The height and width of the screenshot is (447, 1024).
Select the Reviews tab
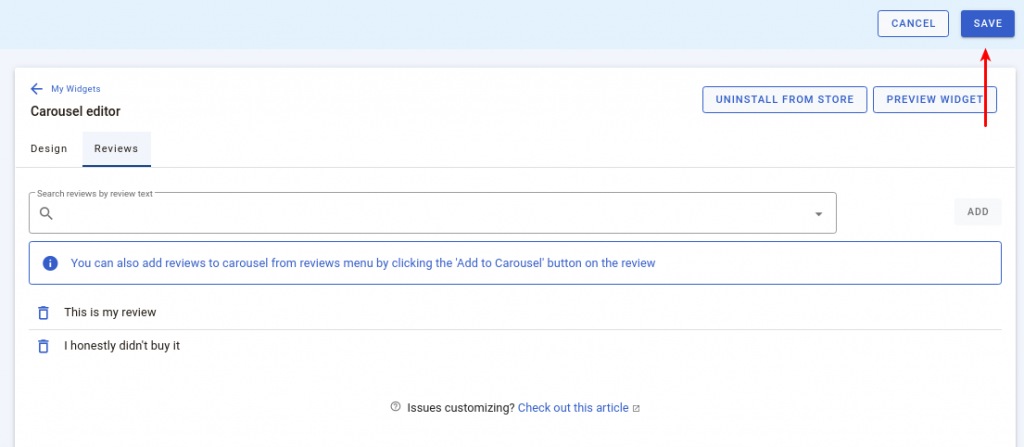[x=116, y=148]
